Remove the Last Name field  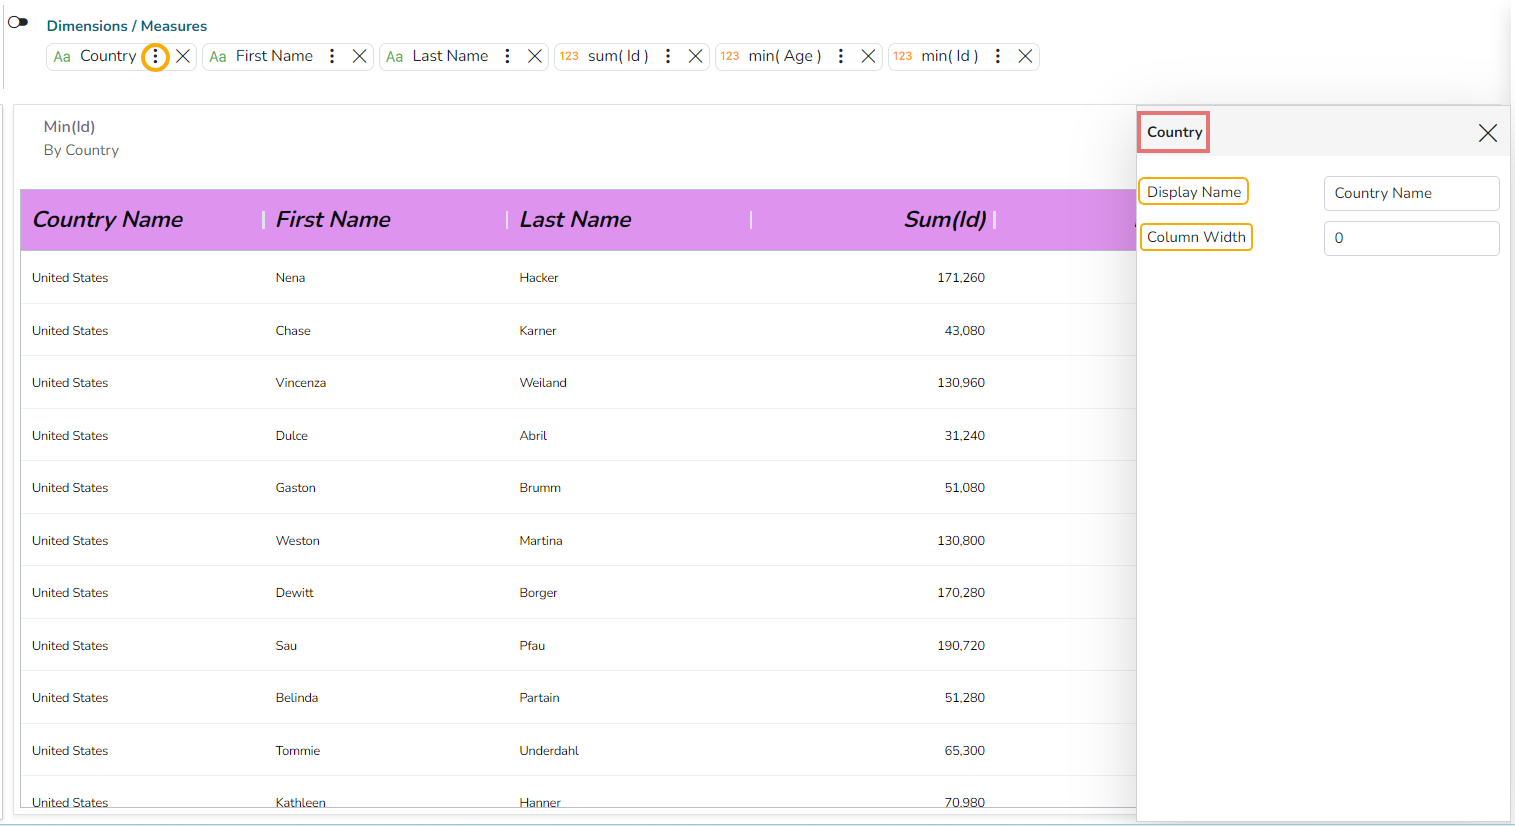[x=535, y=57]
